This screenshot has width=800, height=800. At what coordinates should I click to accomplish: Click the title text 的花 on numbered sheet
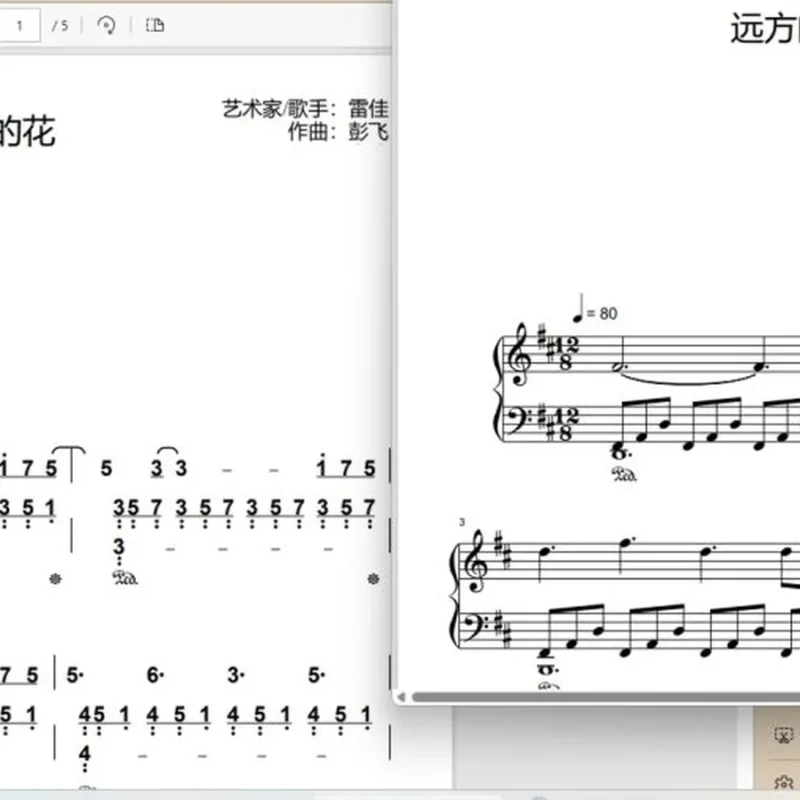click(x=27, y=132)
